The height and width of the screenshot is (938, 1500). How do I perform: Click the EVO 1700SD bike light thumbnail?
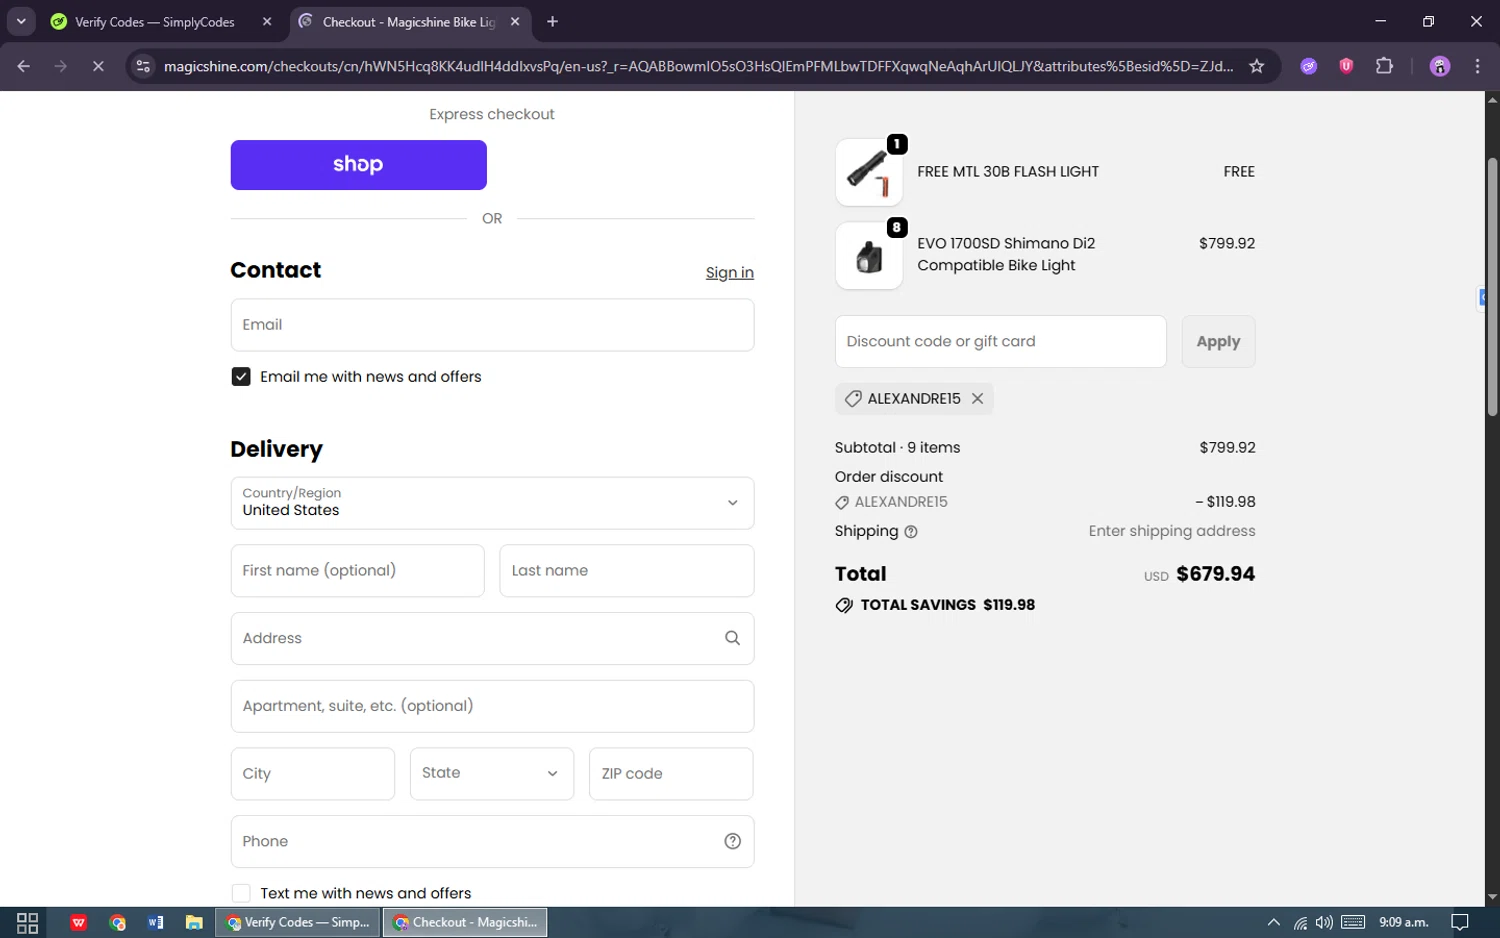tap(868, 256)
